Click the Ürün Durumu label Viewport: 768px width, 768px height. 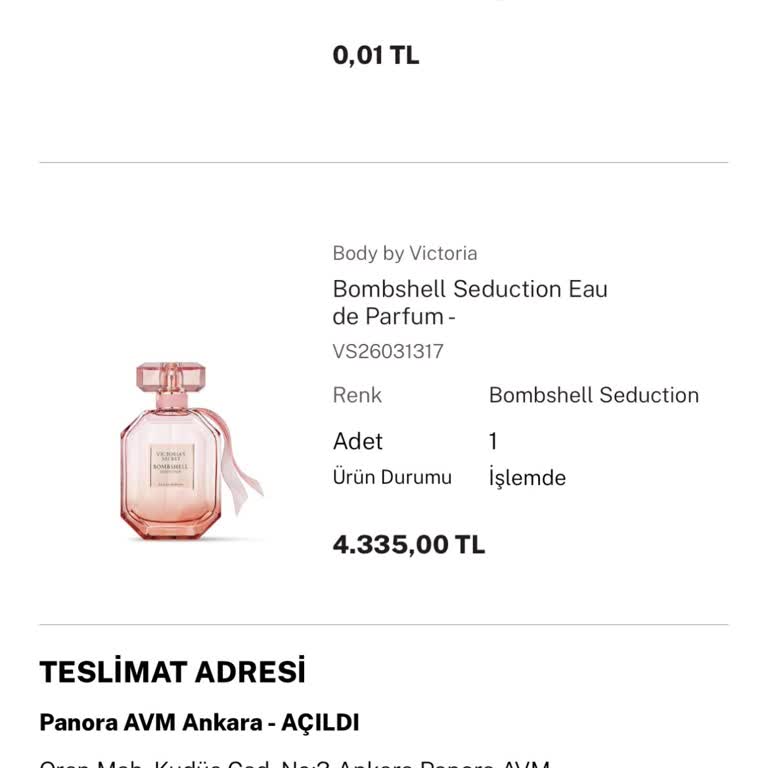tap(391, 477)
